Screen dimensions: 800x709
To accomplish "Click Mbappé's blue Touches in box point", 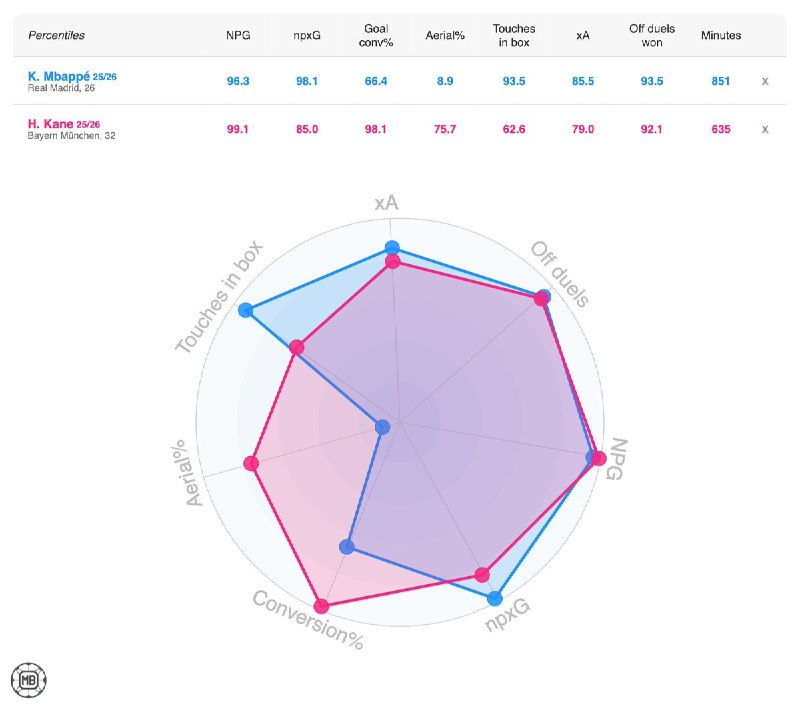I will pyautogui.click(x=246, y=312).
